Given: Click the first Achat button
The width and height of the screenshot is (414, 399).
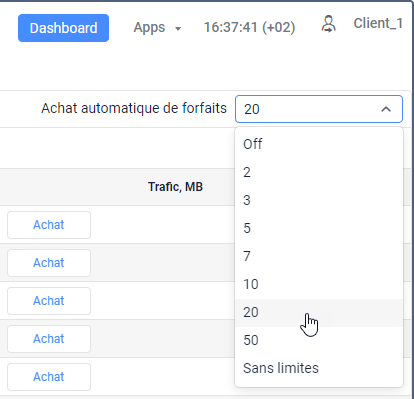Looking at the screenshot, I should tap(49, 225).
